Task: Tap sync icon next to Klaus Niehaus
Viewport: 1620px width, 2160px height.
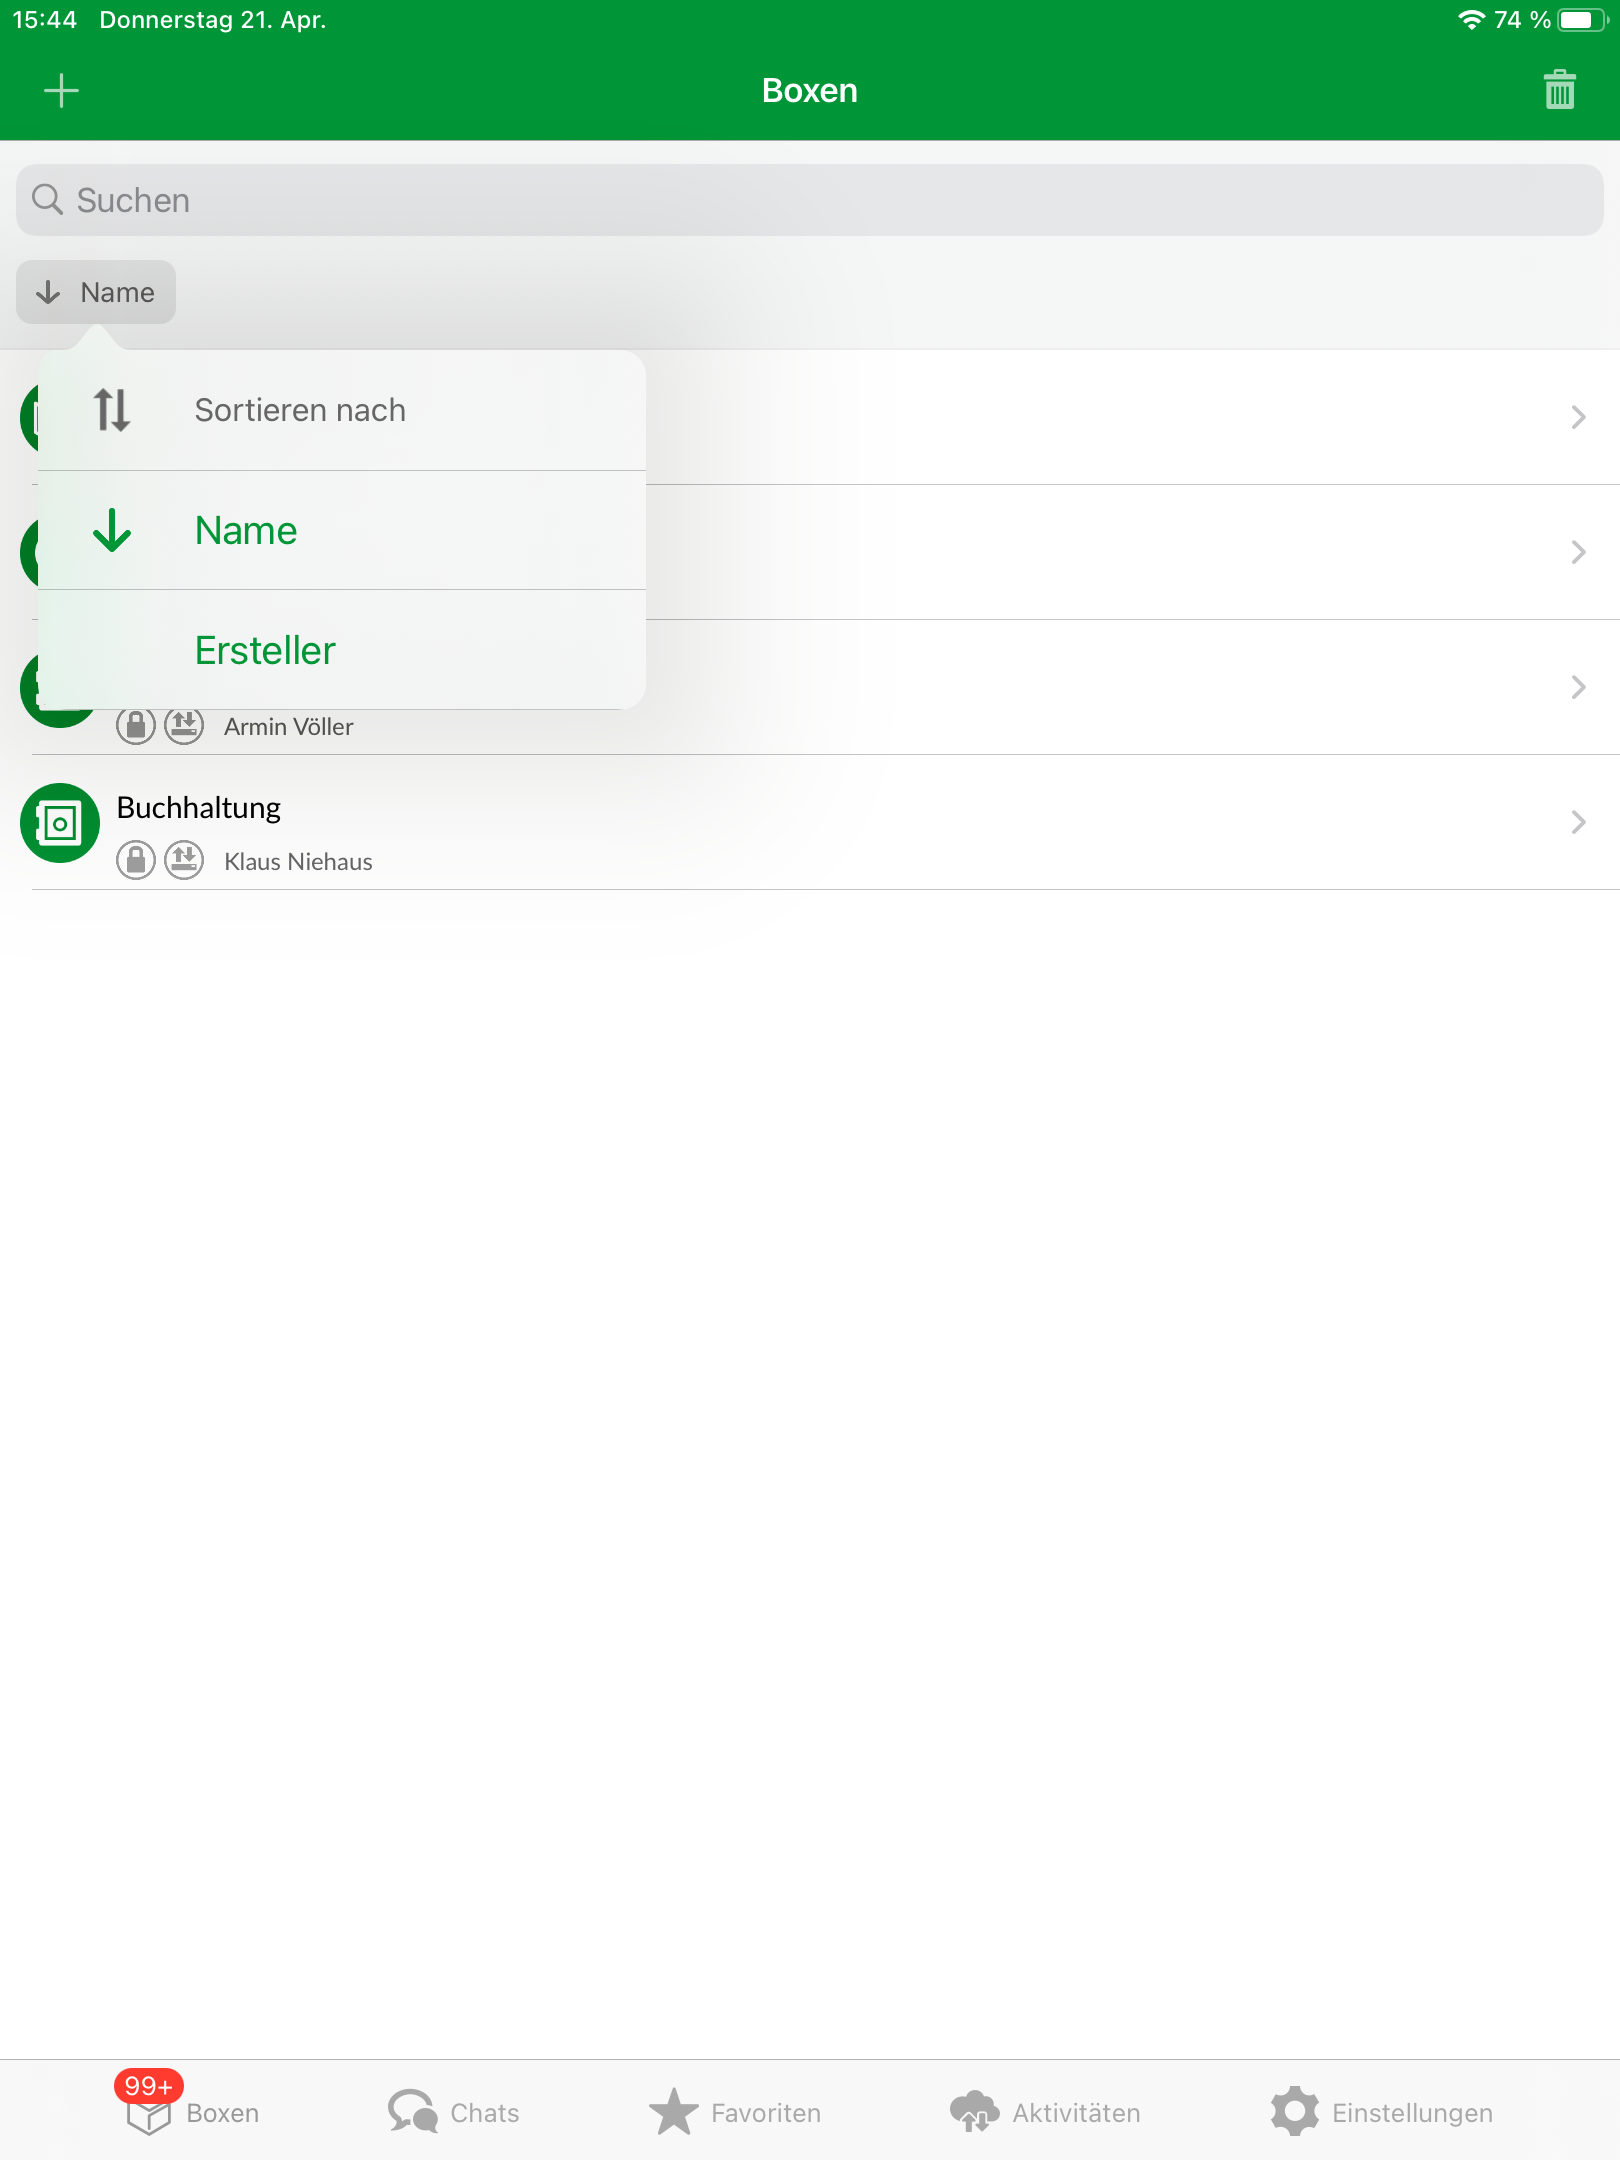Action: coord(184,860)
